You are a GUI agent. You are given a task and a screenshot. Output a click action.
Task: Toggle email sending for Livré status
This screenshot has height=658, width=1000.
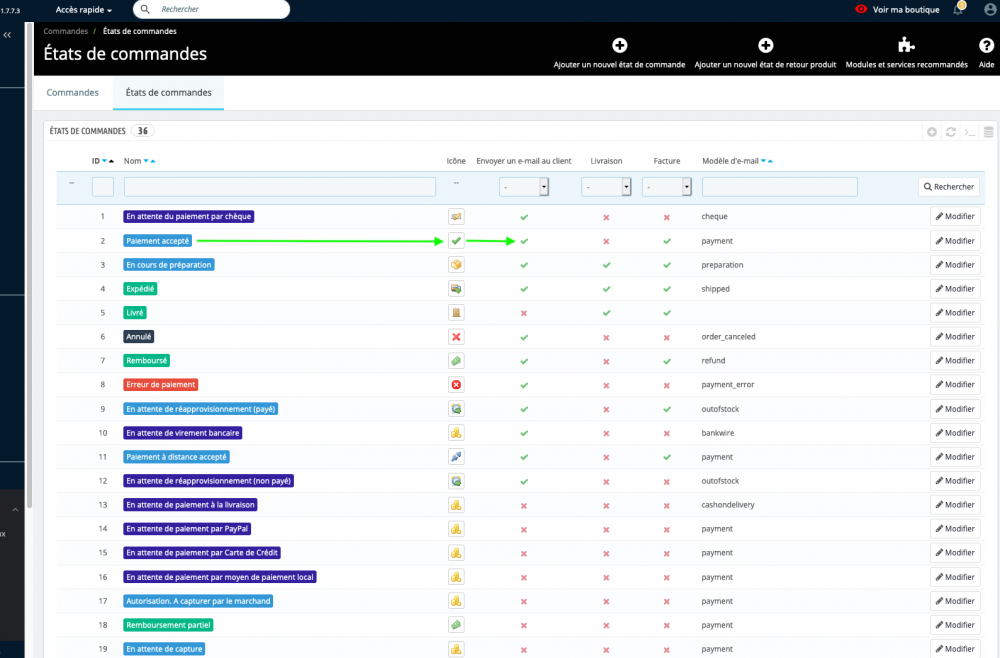[x=524, y=313]
